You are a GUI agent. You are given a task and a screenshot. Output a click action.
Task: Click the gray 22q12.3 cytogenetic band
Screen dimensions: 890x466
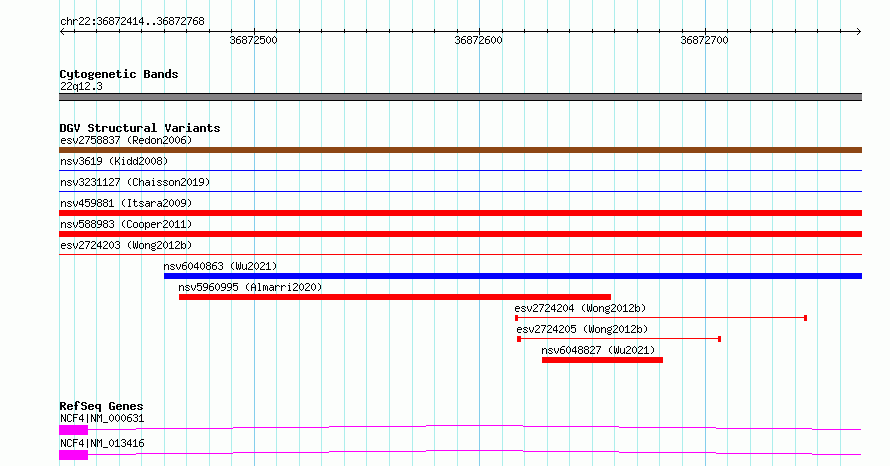460,97
